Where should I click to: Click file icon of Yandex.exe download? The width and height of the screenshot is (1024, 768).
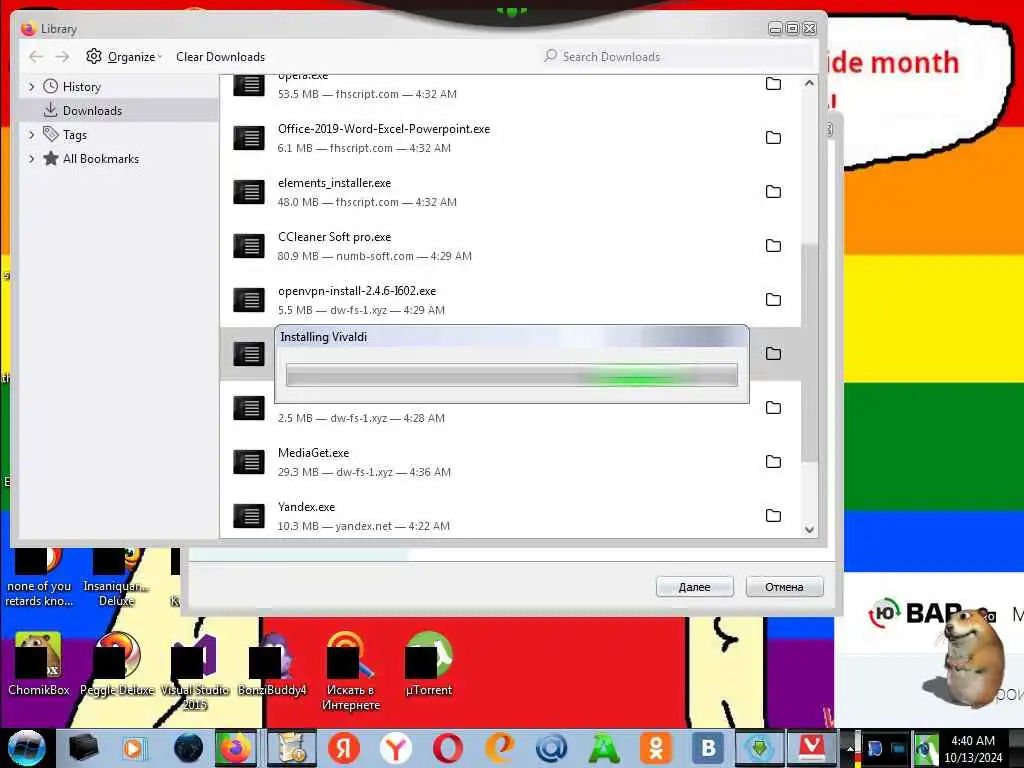(249, 516)
